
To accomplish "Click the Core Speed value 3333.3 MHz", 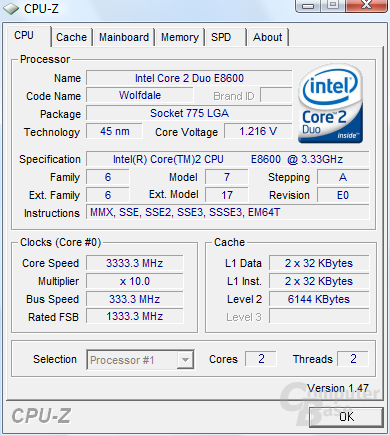I will [x=135, y=263].
